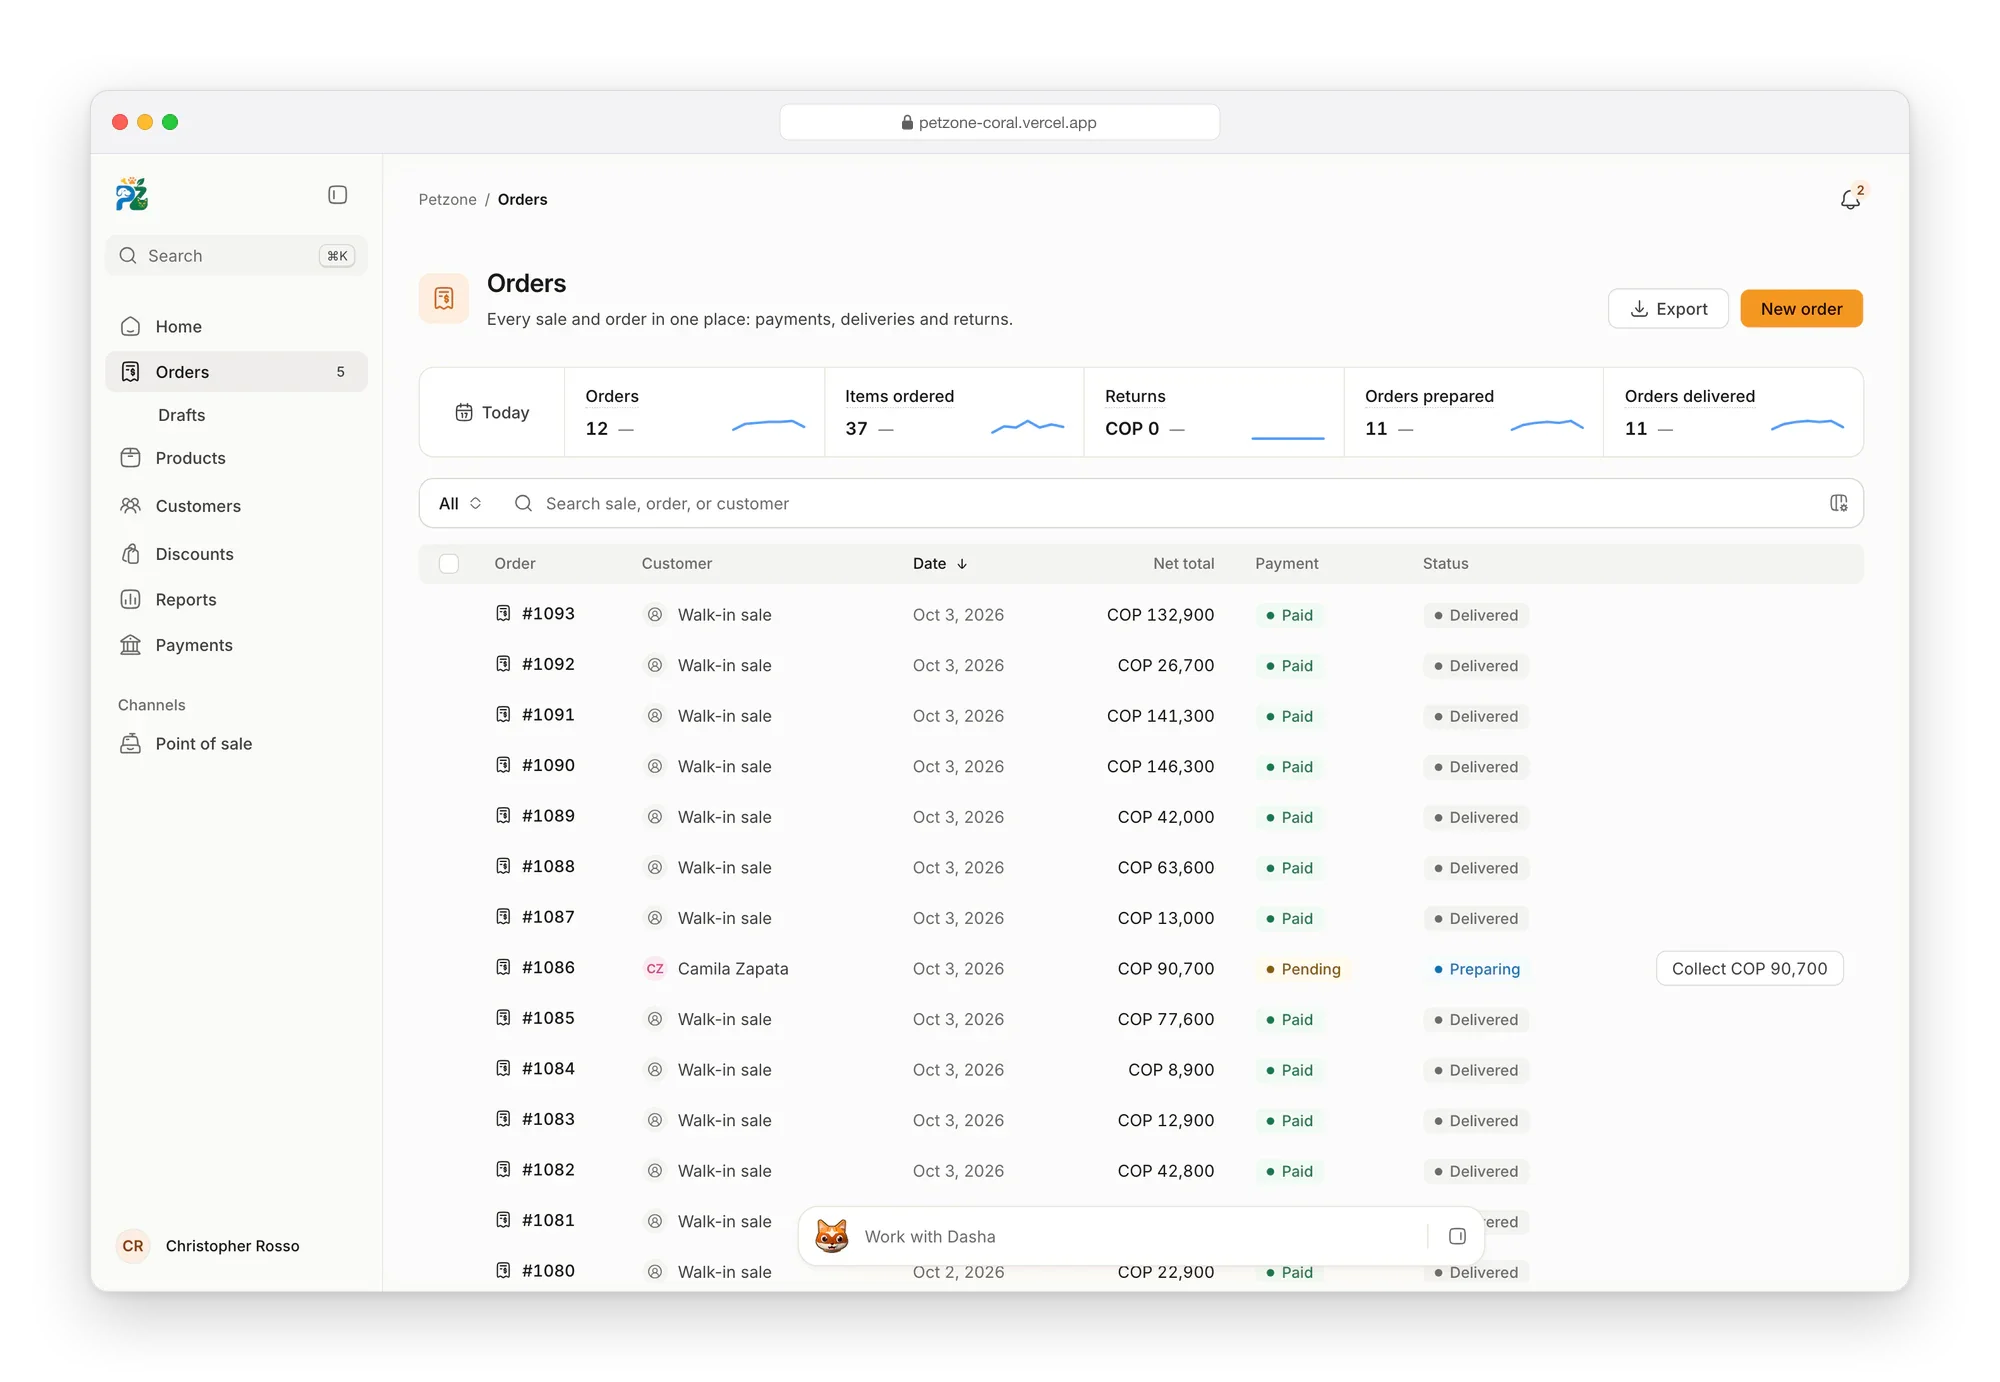This screenshot has height=1382, width=2000.
Task: Click the Payments bank icon in the sidebar
Action: point(130,645)
